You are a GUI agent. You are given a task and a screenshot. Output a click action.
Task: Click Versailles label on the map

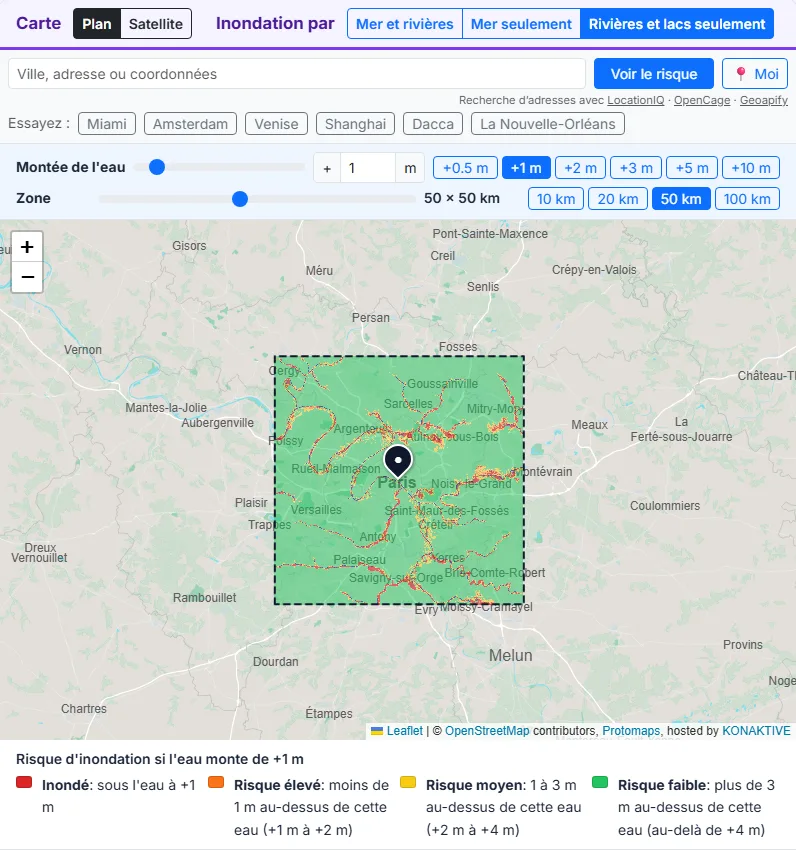pyautogui.click(x=316, y=510)
